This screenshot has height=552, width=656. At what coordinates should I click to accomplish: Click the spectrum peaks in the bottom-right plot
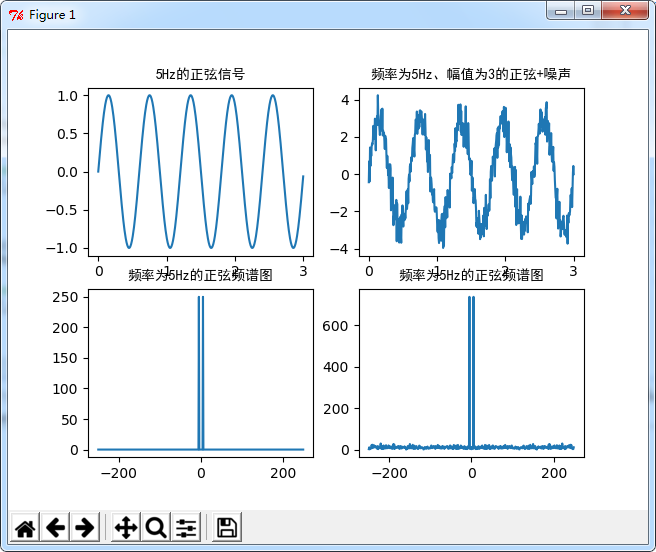pos(472,372)
